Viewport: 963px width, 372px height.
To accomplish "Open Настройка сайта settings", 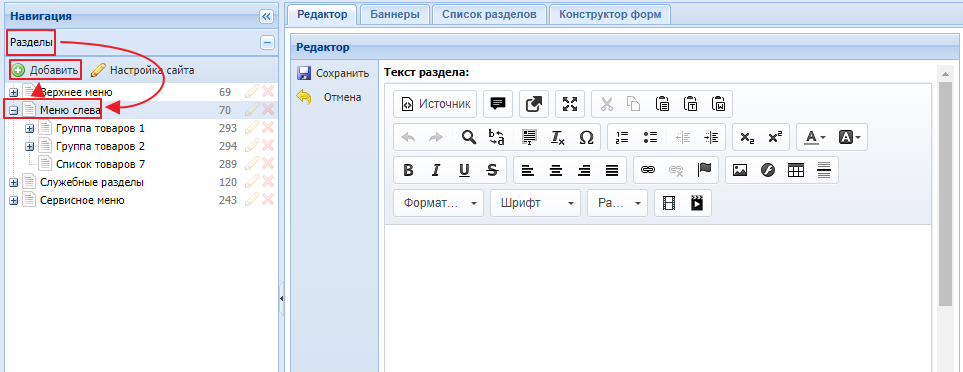I will click(x=143, y=70).
